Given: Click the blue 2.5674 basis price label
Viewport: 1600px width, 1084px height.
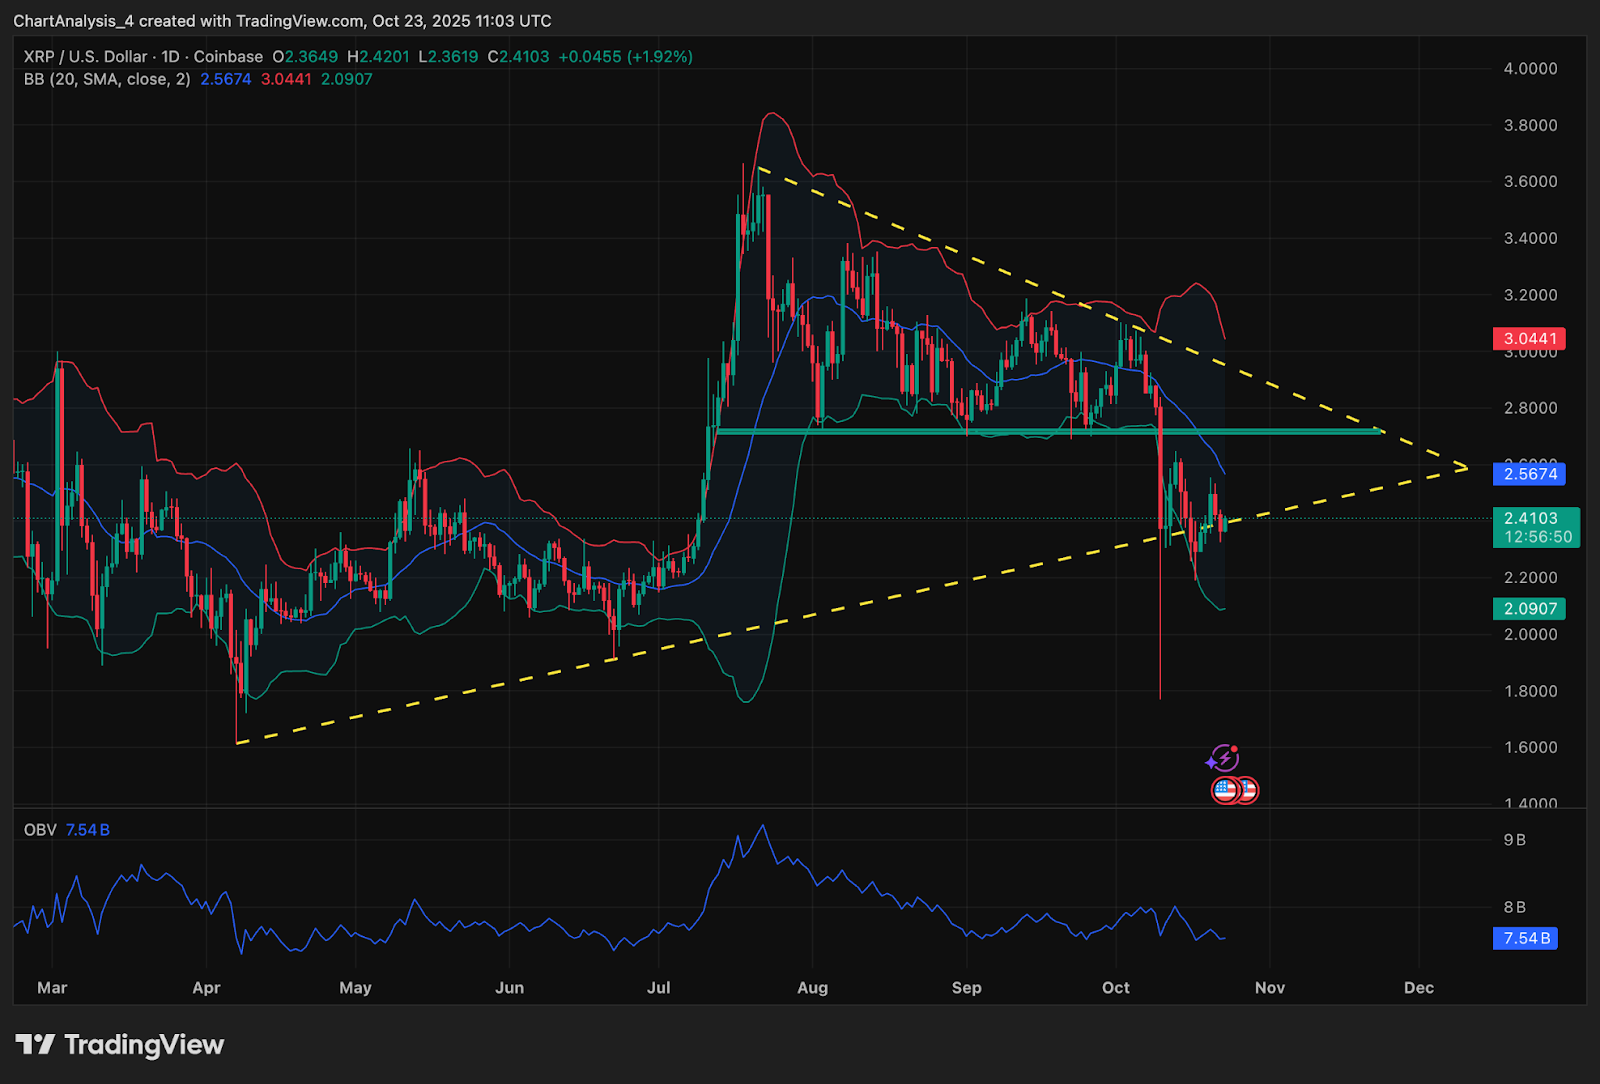Looking at the screenshot, I should tap(1529, 474).
